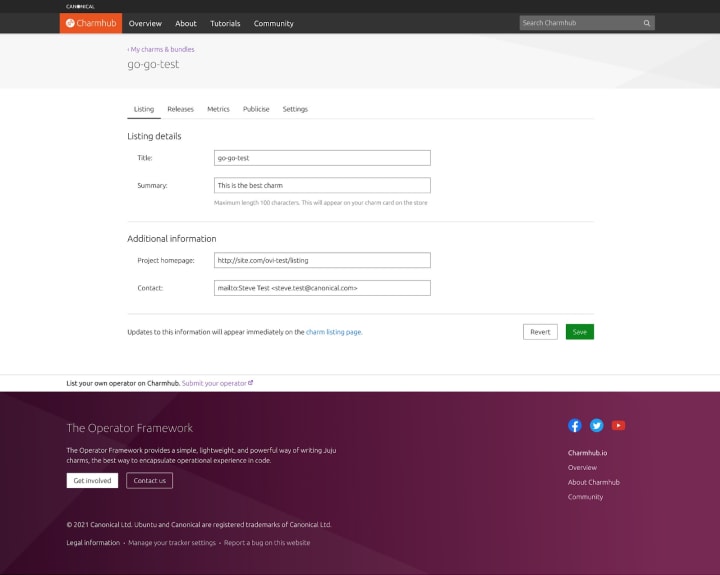Viewport: 720px width, 575px height.
Task: Click into the Contact input field
Action: click(322, 288)
